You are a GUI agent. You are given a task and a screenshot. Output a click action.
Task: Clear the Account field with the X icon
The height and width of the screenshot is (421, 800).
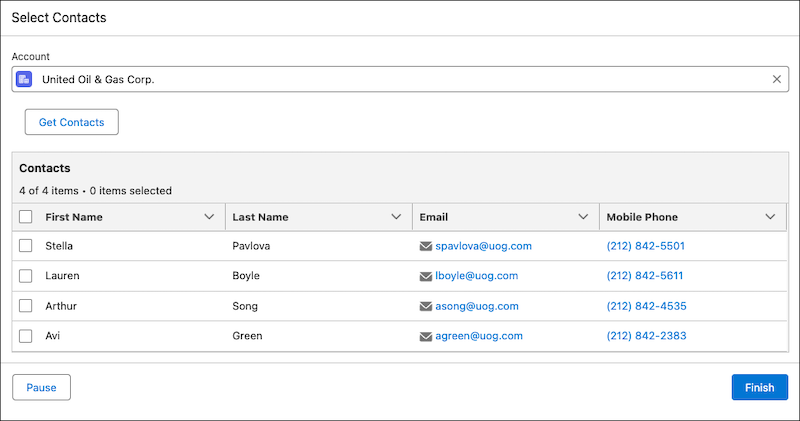[777, 79]
